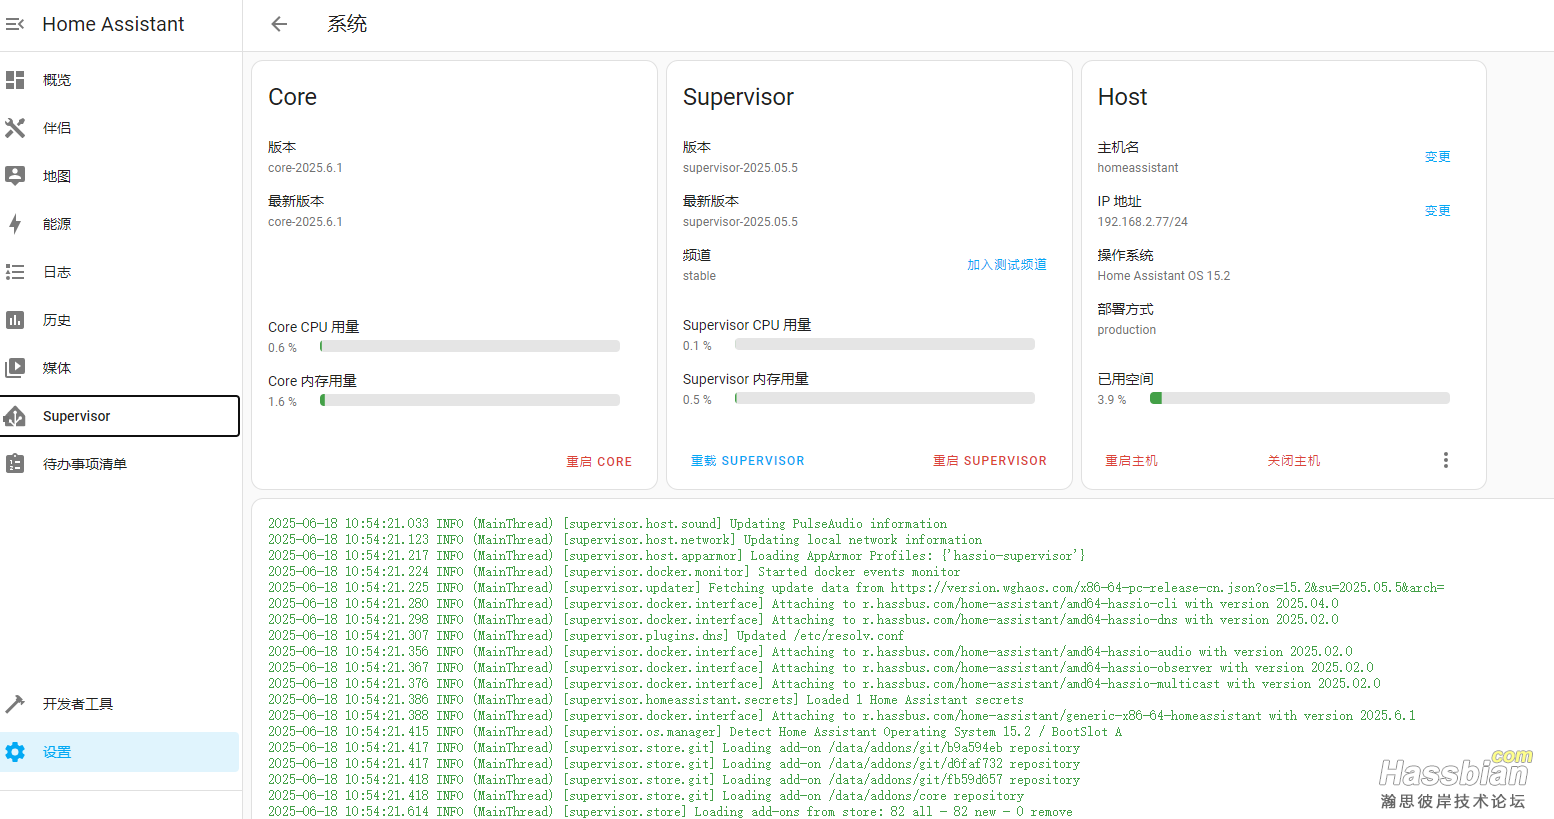Click the Core CPU 用量 progress bar
1554x819 pixels.
tap(470, 346)
